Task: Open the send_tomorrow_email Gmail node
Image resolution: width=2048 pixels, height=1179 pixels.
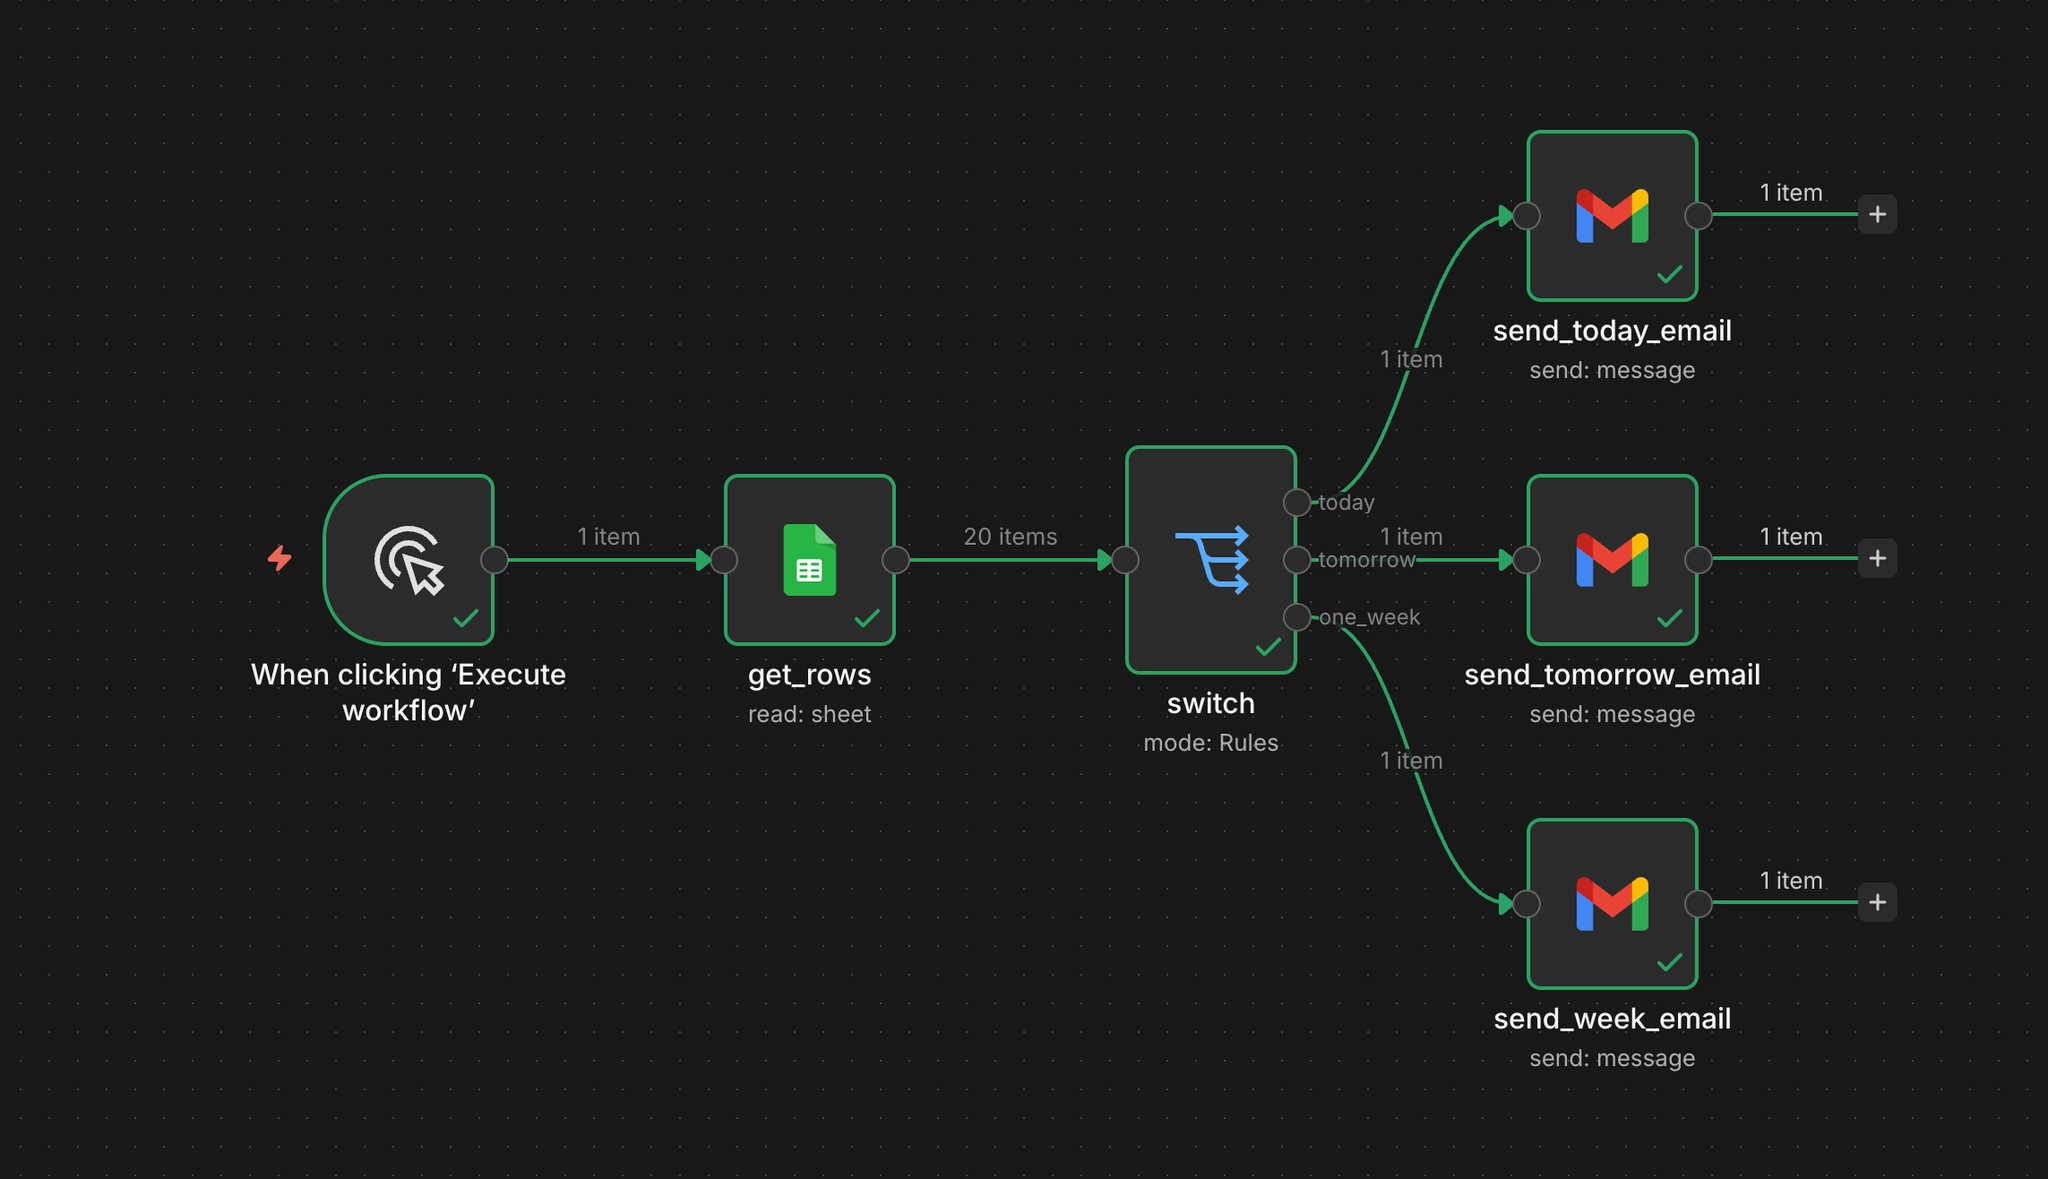Action: pyautogui.click(x=1612, y=560)
